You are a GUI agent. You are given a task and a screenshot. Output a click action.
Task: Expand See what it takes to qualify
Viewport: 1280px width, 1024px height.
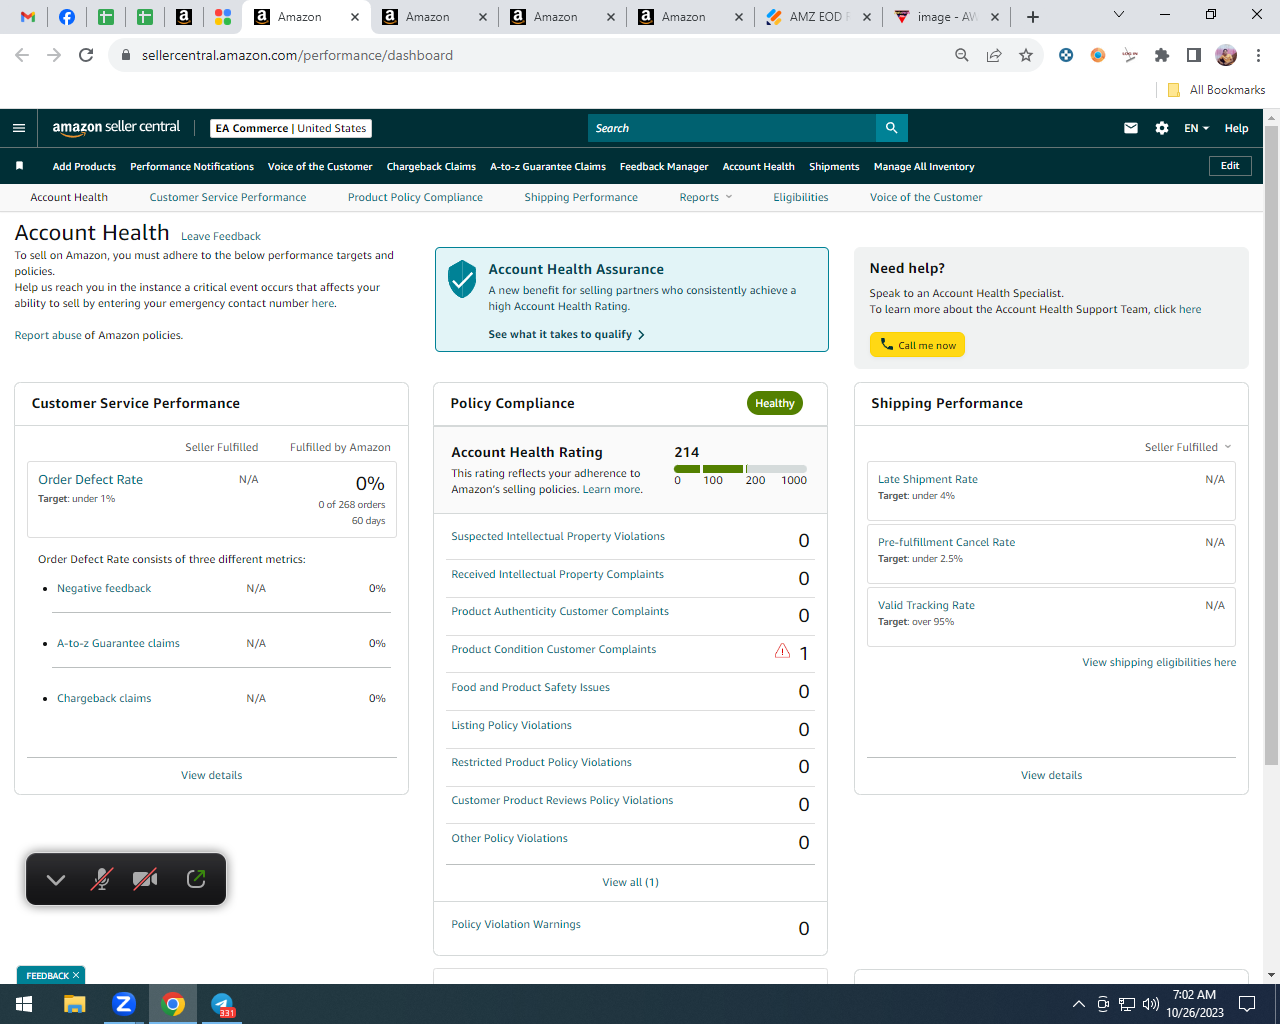pyautogui.click(x=566, y=334)
